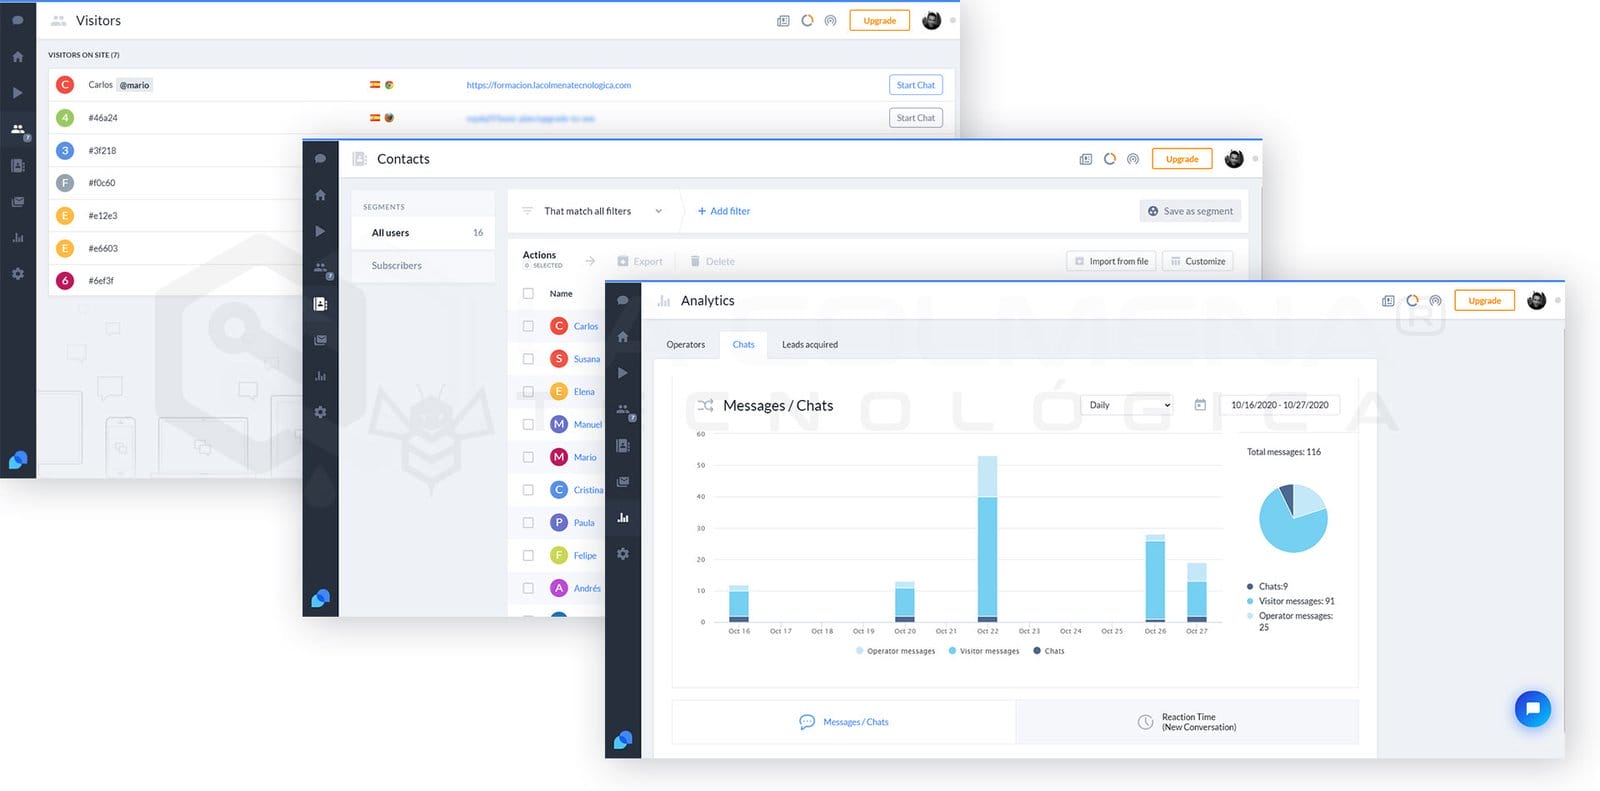
Task: Click Upgrade button in Contacts window
Action: click(x=1182, y=159)
